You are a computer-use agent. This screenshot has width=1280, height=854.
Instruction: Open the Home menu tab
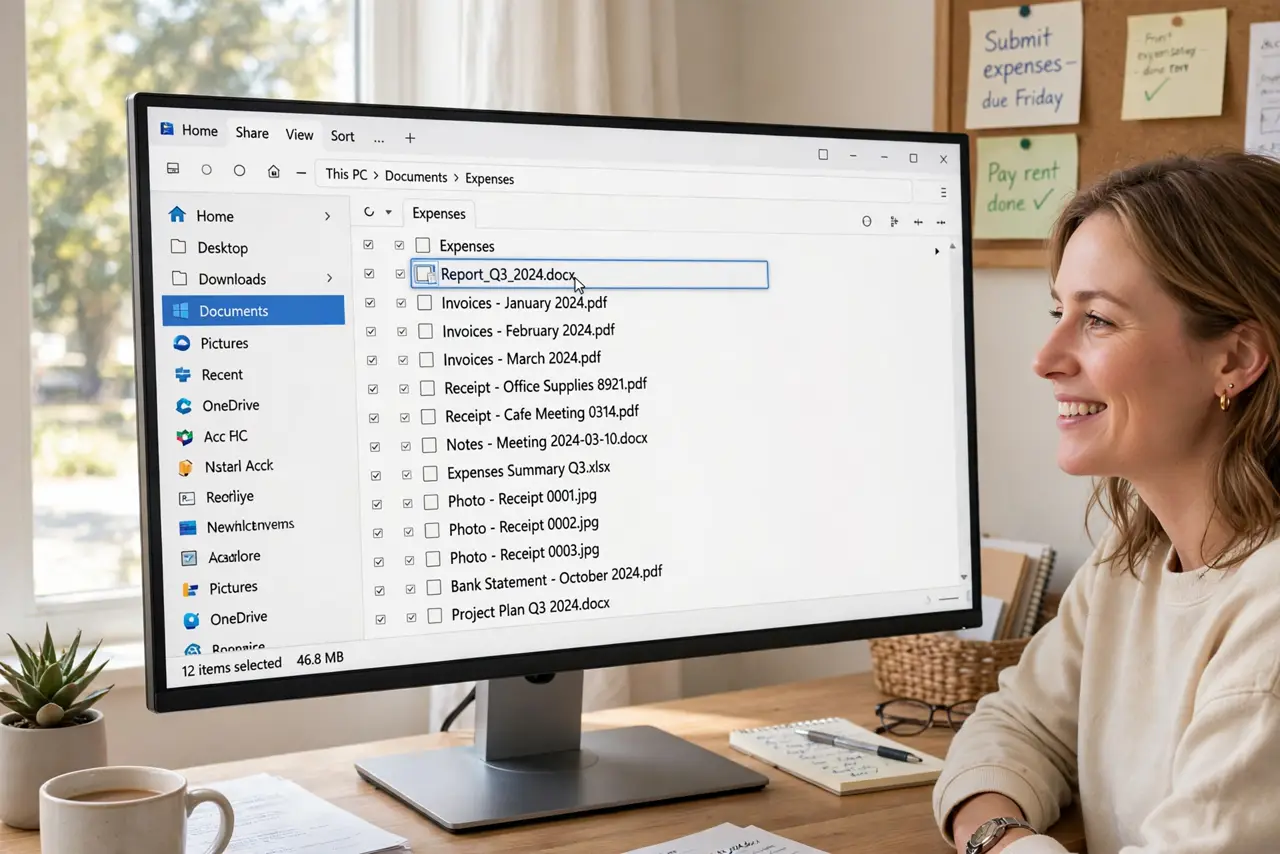[200, 131]
